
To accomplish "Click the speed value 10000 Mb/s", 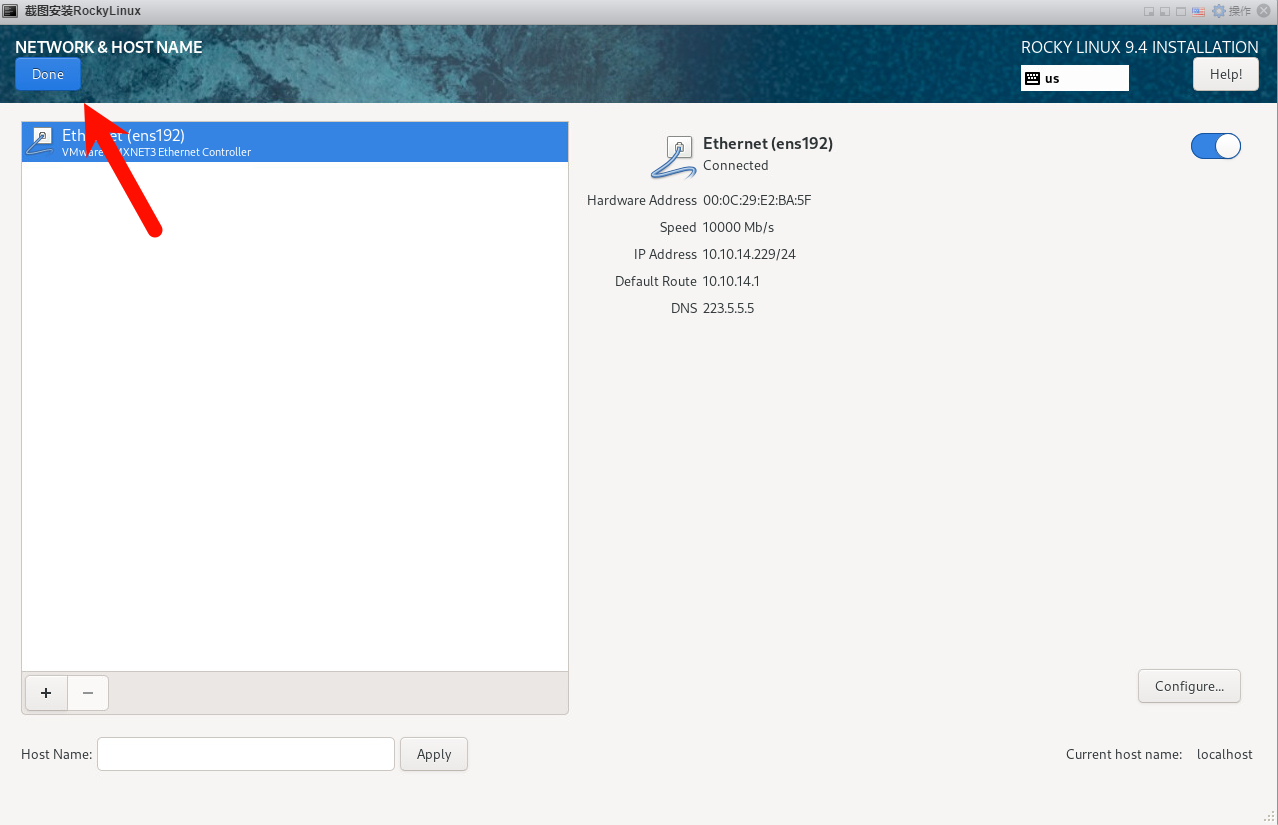I will [x=738, y=227].
